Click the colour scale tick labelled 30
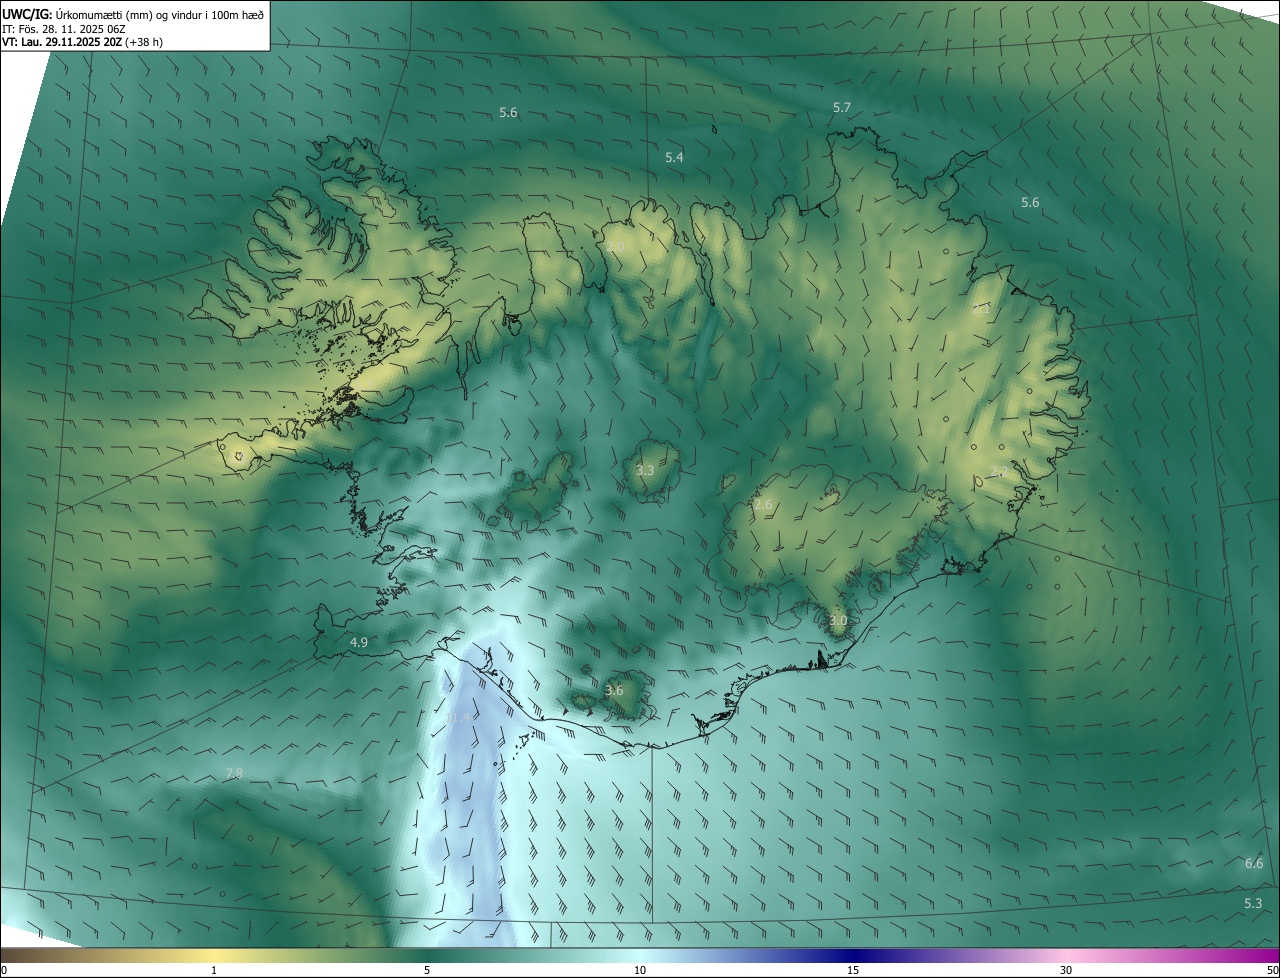 1066,970
